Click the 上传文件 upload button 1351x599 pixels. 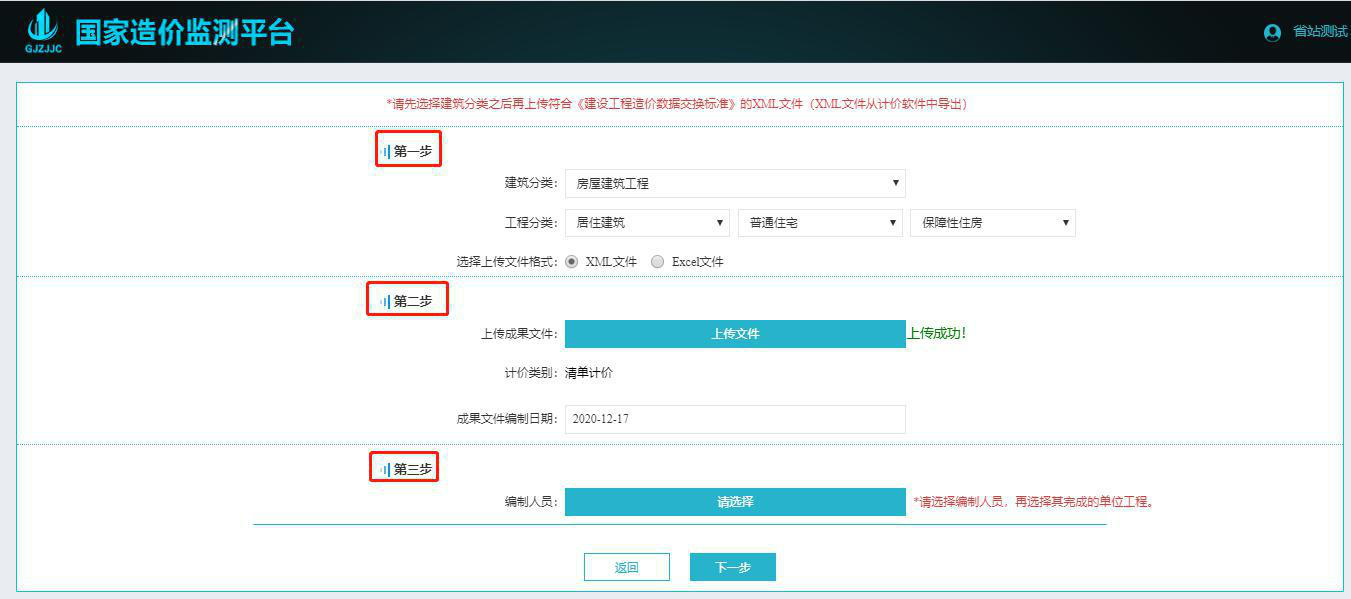[x=735, y=333]
